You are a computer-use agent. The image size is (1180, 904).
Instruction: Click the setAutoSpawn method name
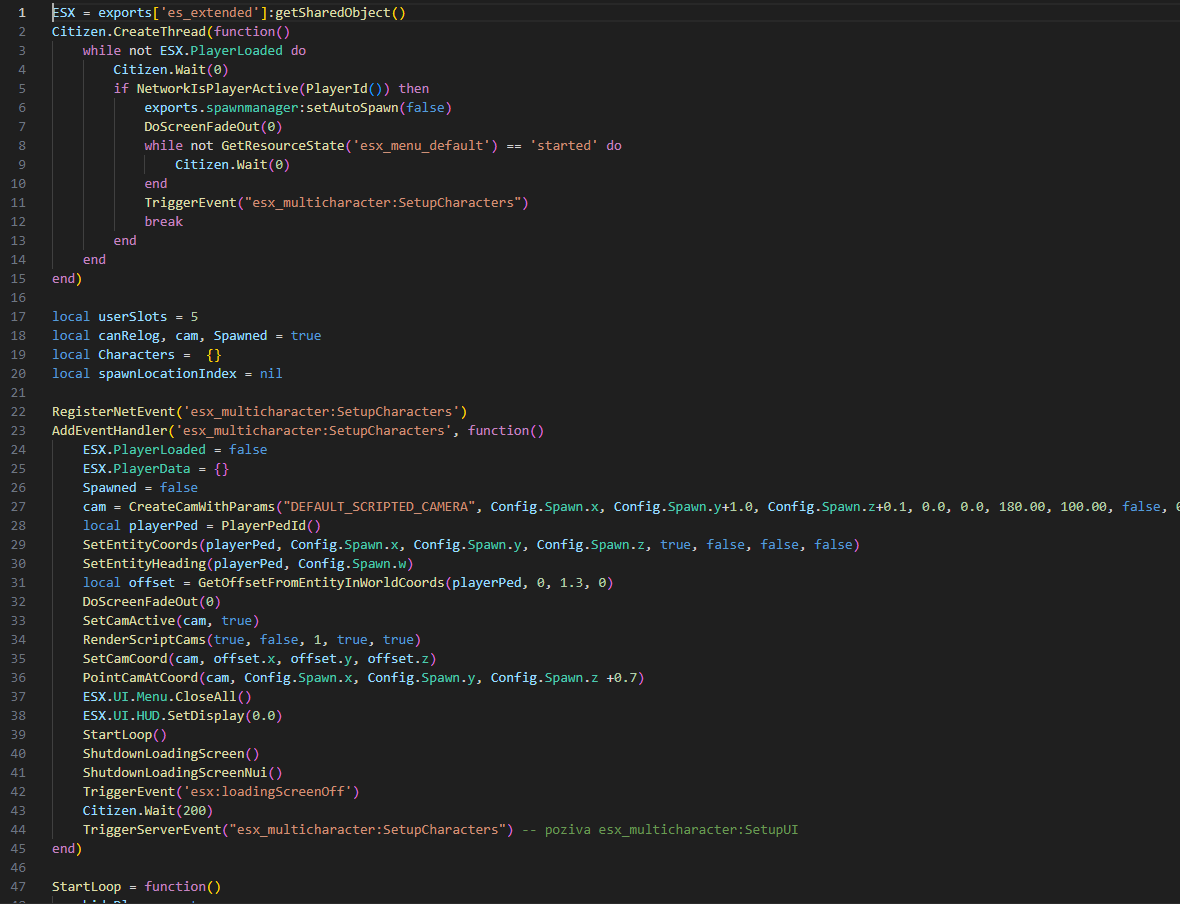[351, 108]
